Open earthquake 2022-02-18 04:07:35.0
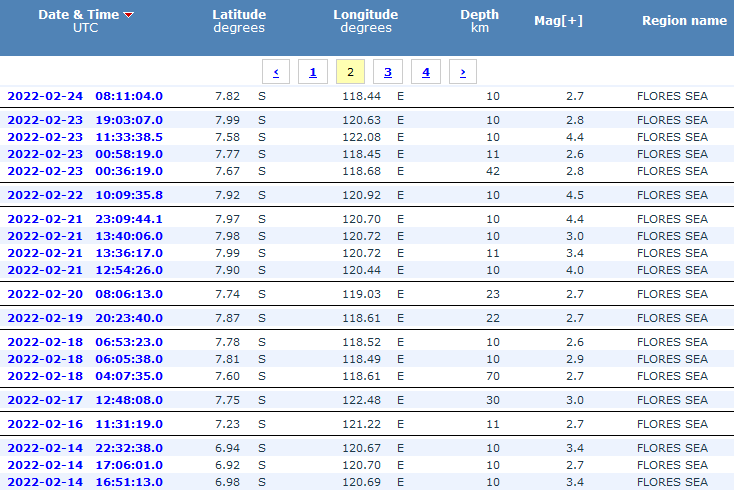734x490 pixels. coord(85,376)
